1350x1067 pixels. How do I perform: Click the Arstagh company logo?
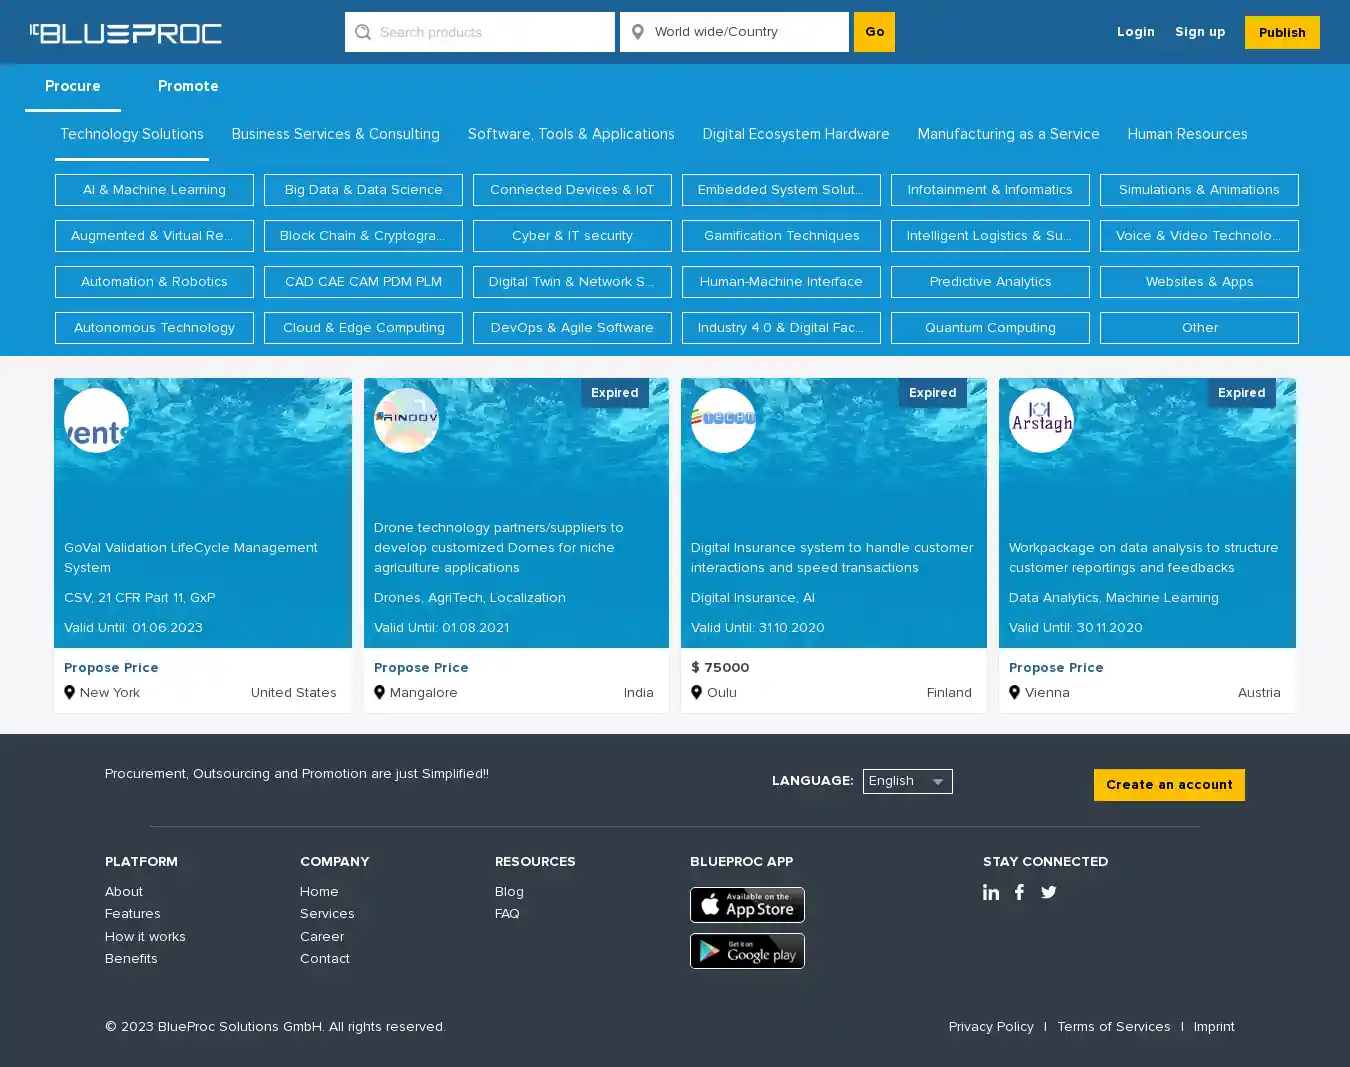(x=1041, y=420)
